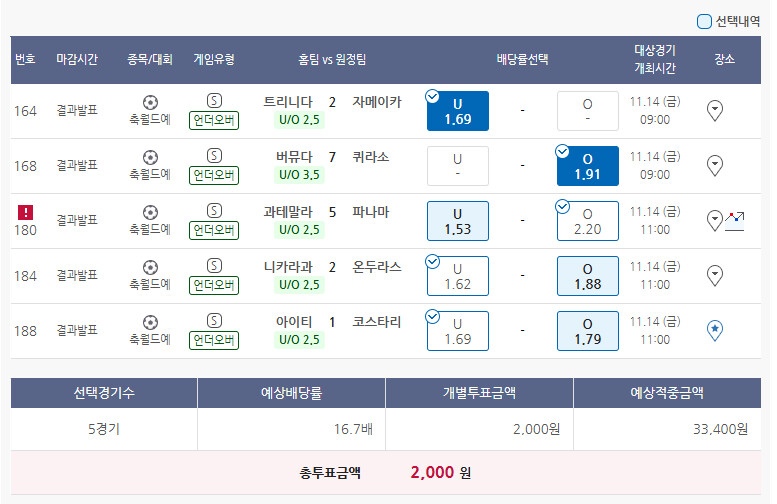The width and height of the screenshot is (777, 504).
Task: Open location pin for match 184
Action: tap(715, 275)
